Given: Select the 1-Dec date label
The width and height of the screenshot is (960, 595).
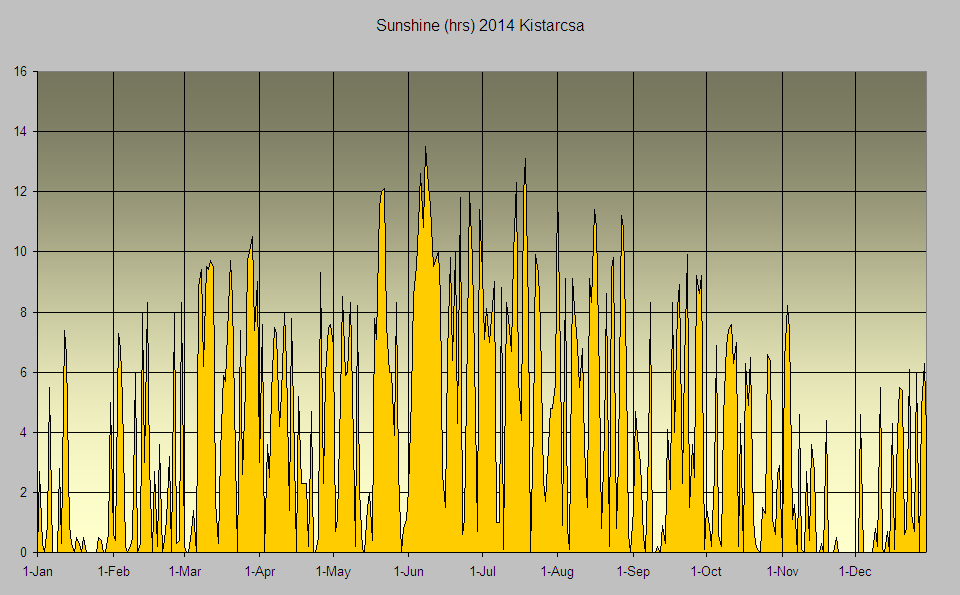Looking at the screenshot, I should point(855,572).
